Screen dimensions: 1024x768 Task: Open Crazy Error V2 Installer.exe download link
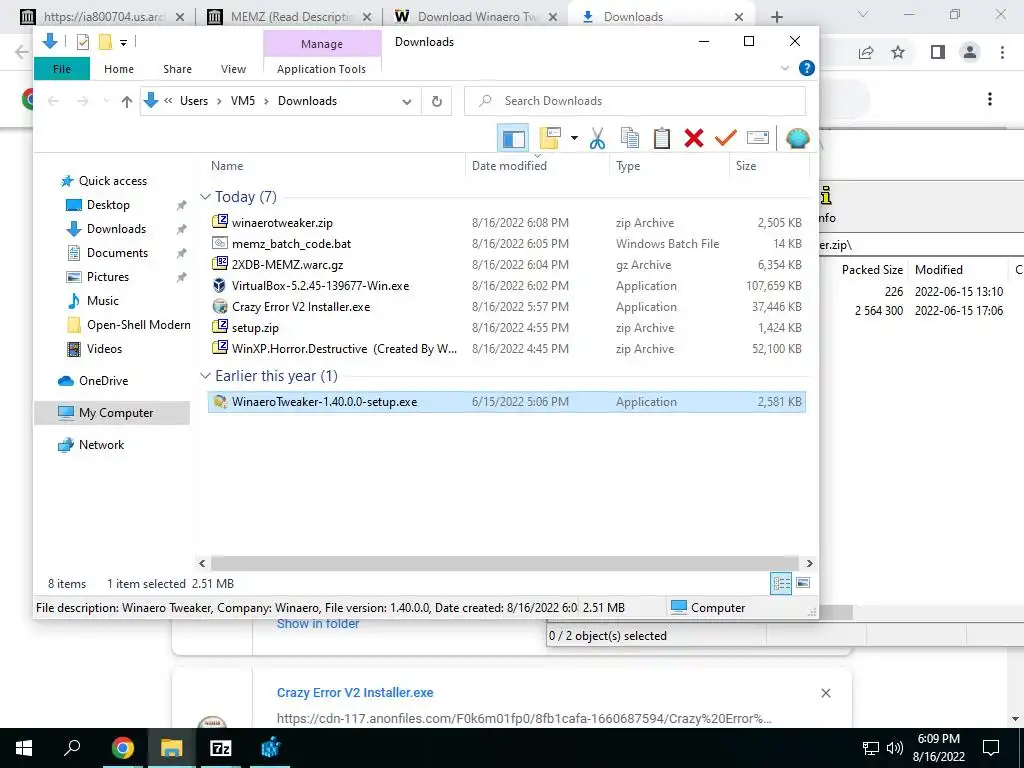pyautogui.click(x=355, y=692)
